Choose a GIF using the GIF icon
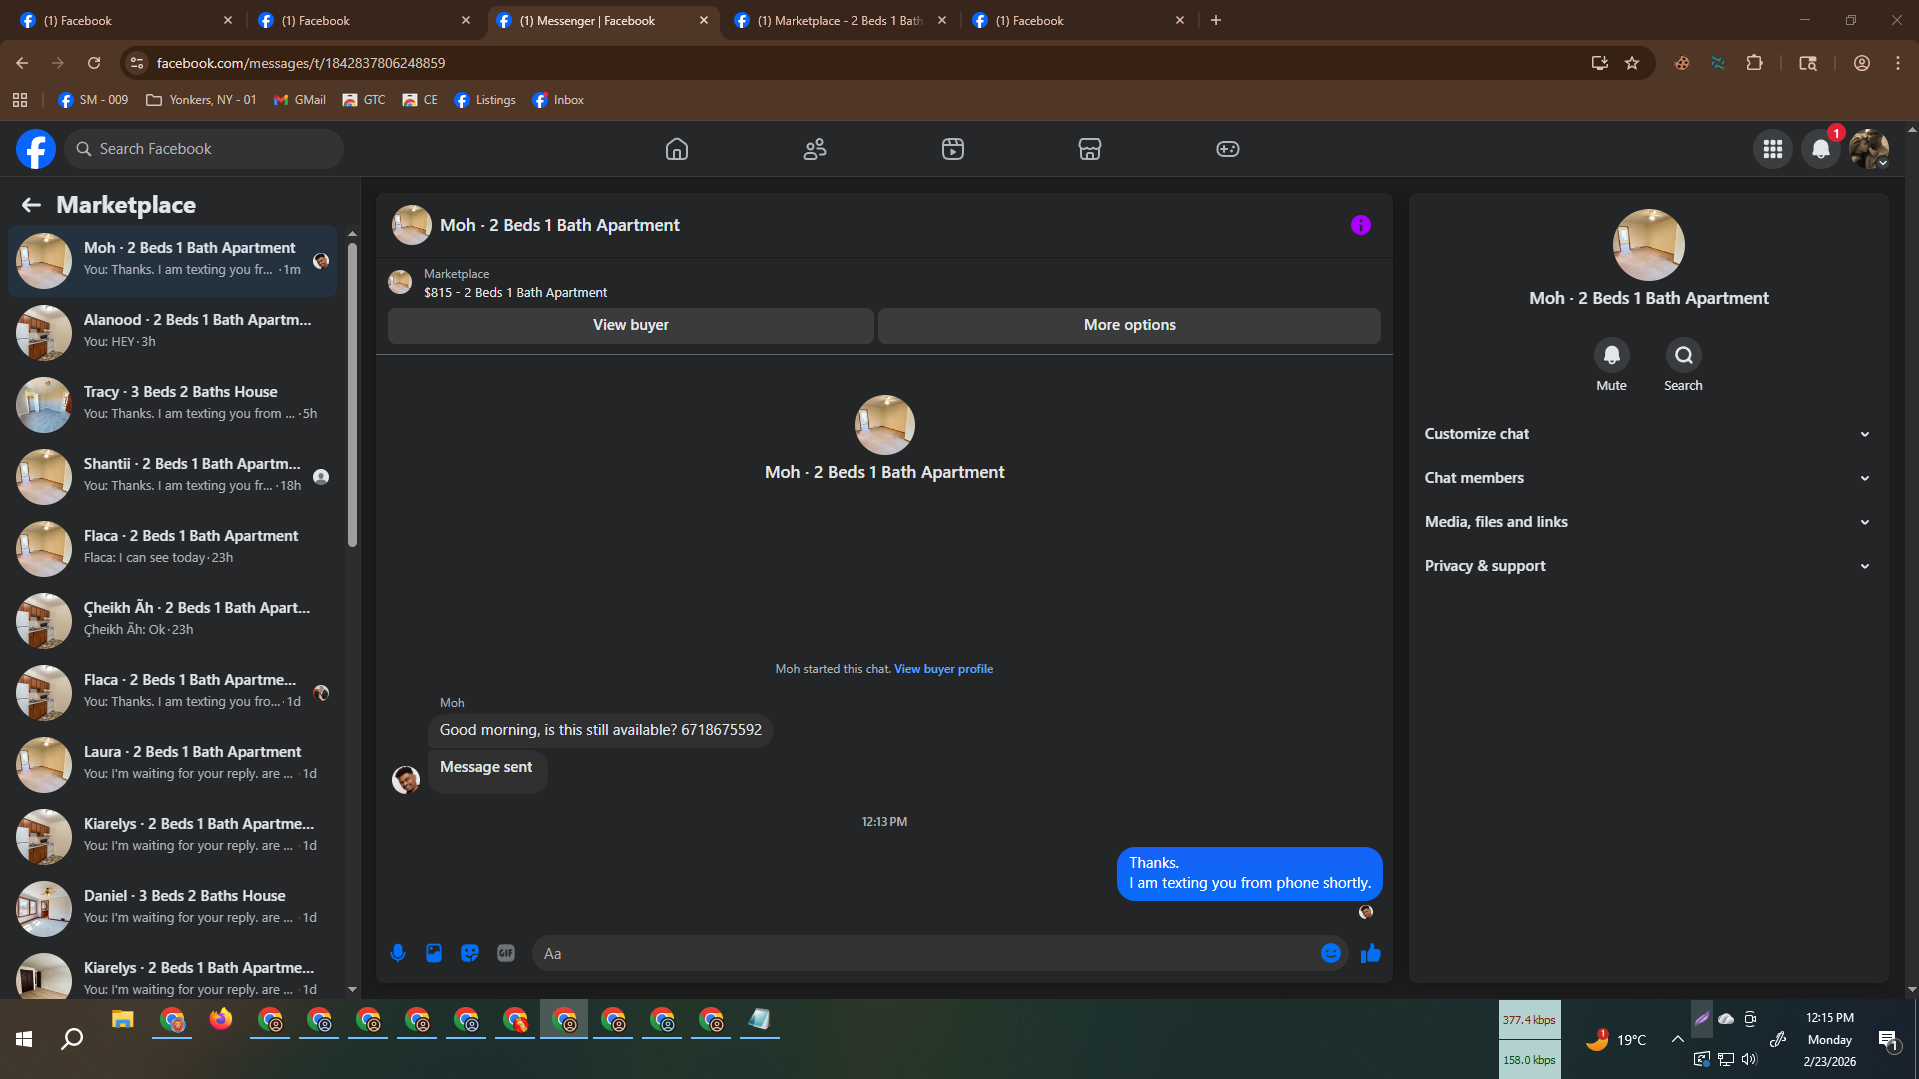Image resolution: width=1919 pixels, height=1079 pixels. 506,953
